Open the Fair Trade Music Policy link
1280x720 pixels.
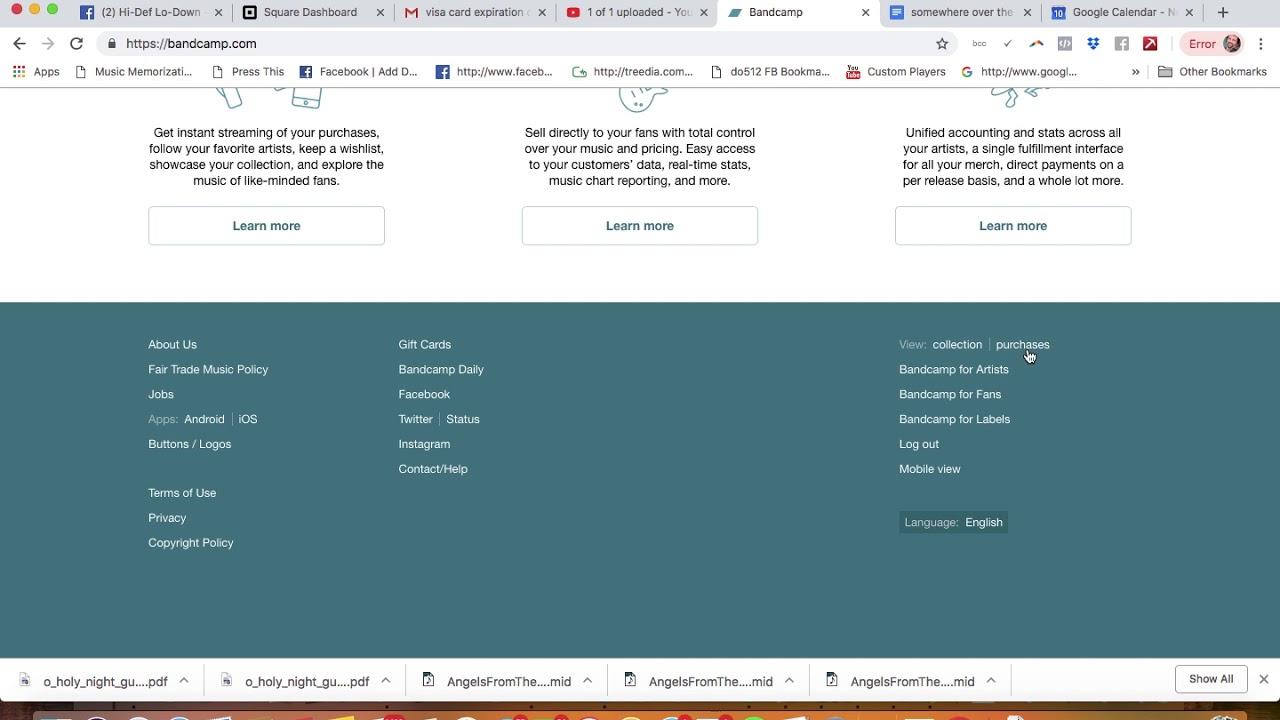(208, 369)
